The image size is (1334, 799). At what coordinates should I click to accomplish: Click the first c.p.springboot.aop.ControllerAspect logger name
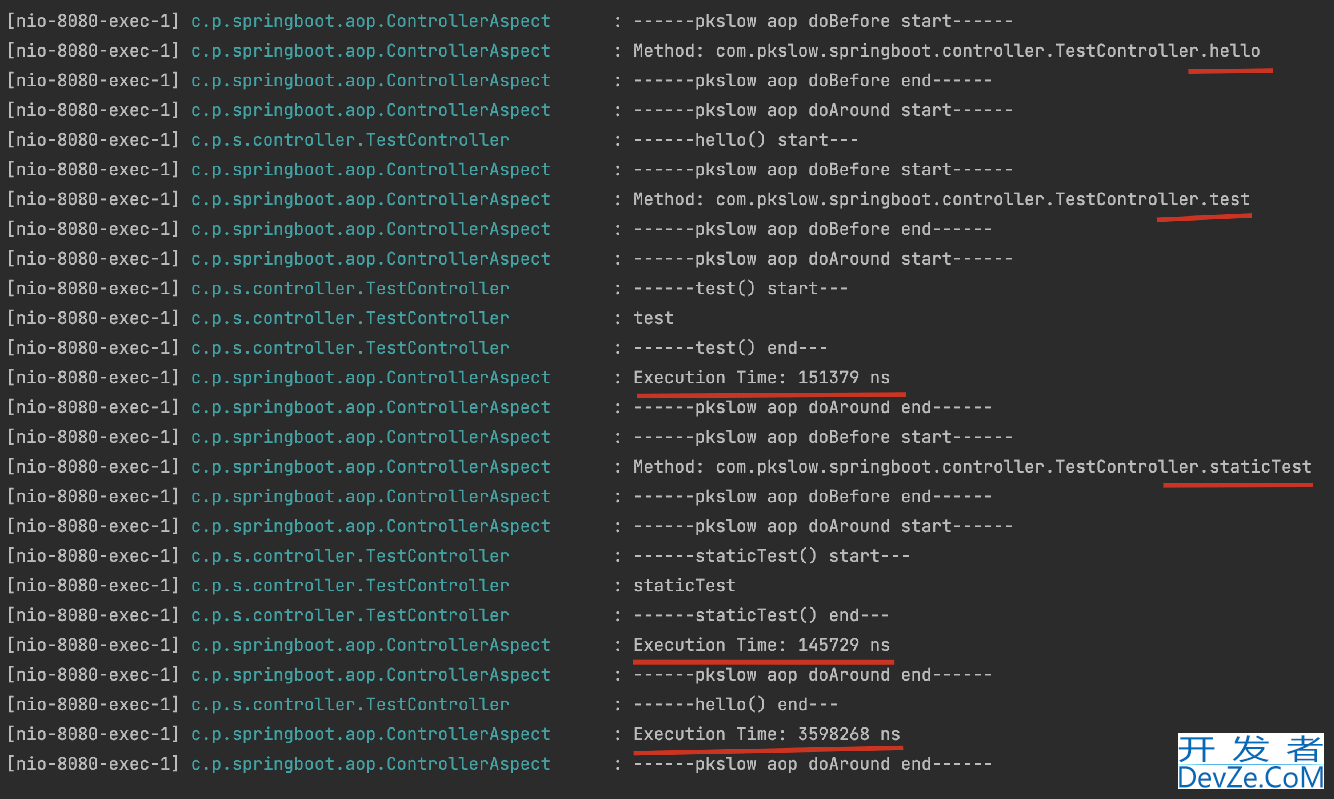click(370, 21)
